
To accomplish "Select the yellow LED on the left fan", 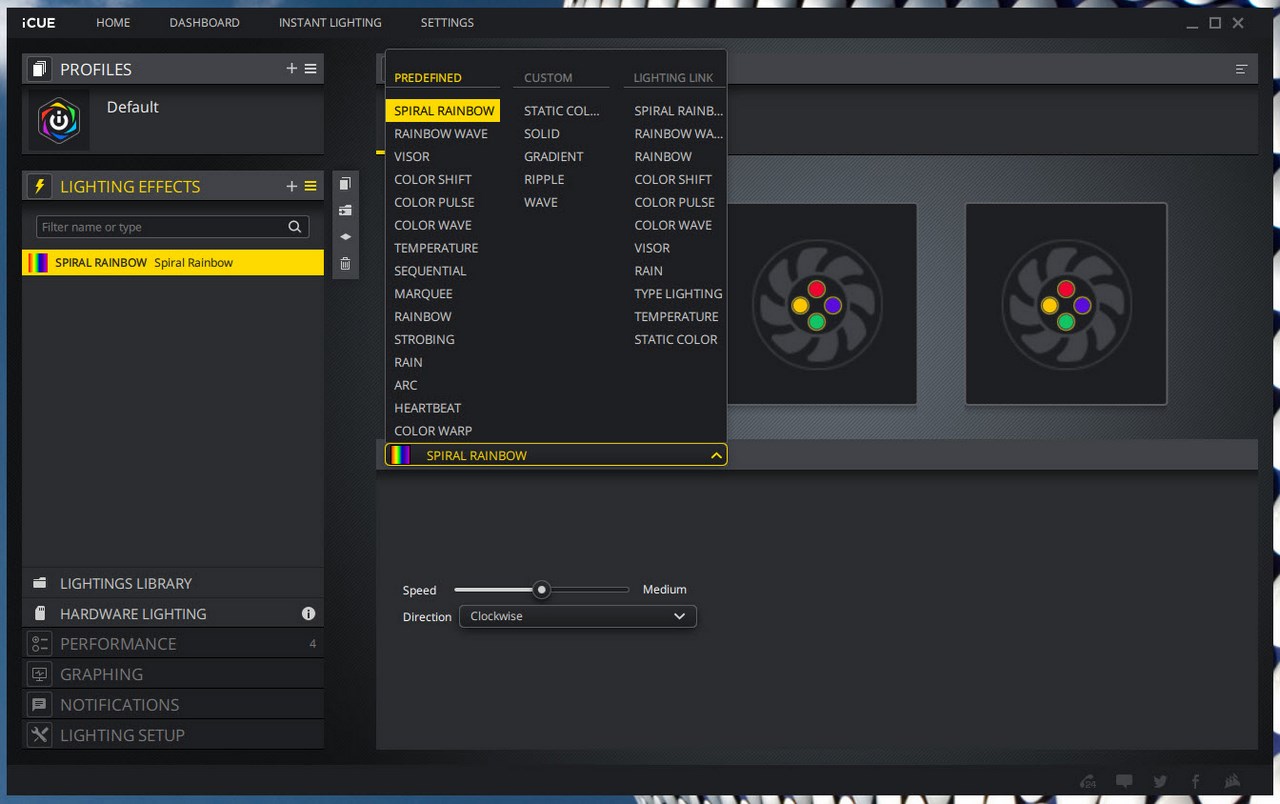I will point(800,305).
